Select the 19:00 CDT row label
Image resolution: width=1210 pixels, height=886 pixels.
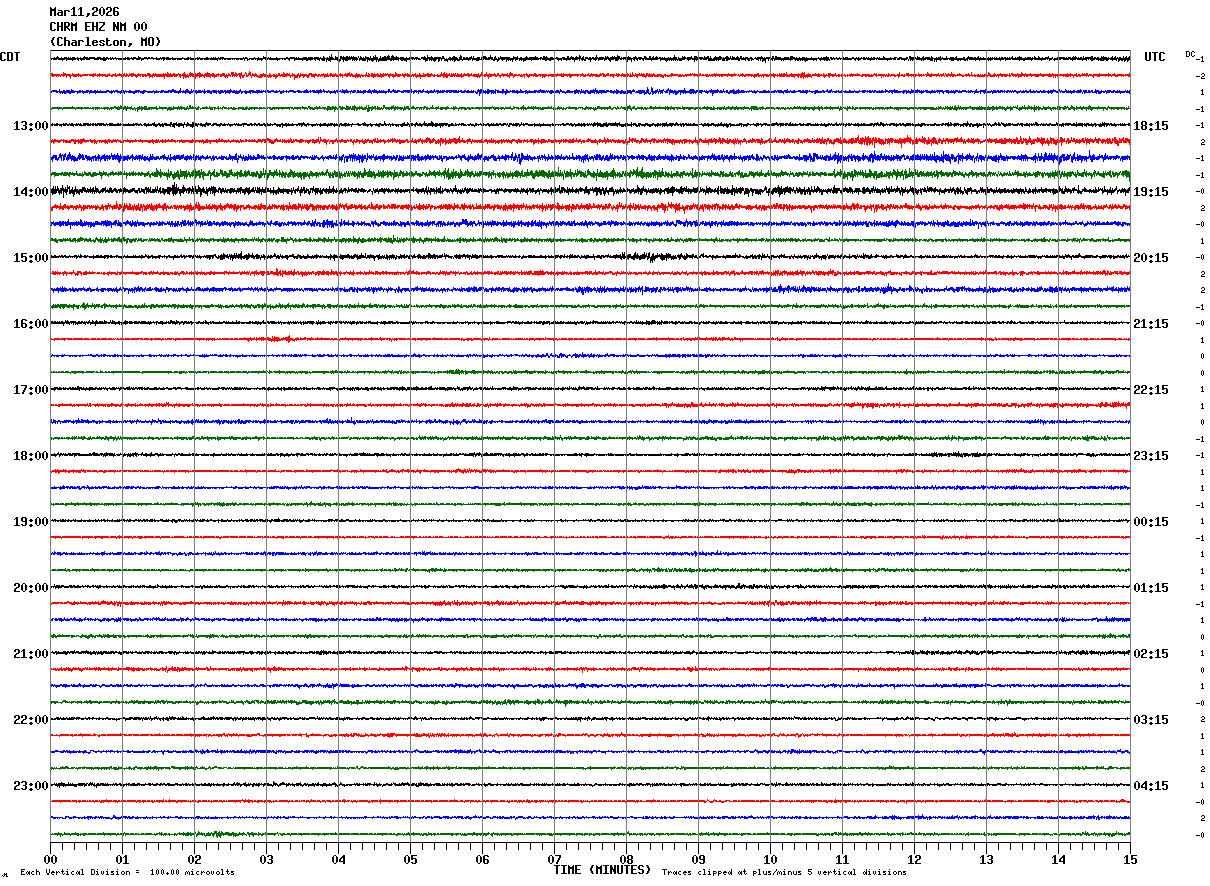(x=30, y=522)
